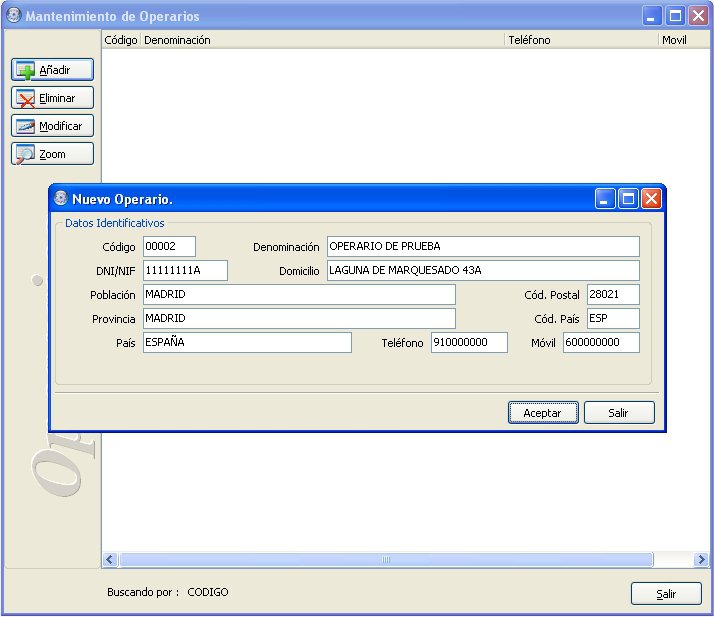The height and width of the screenshot is (617, 714).
Task: Click the horizontal scrollbar right arrow
Action: (x=701, y=559)
